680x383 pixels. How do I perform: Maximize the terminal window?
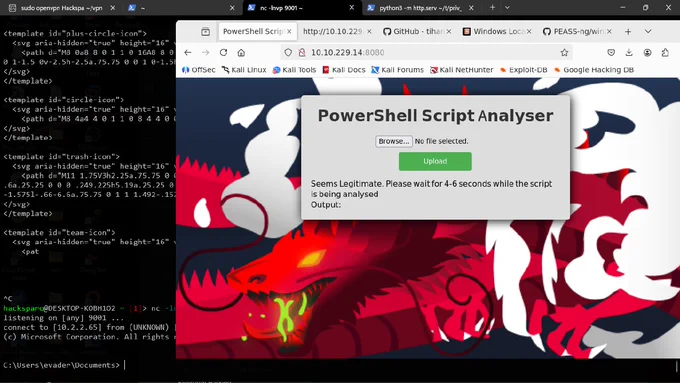(x=645, y=7)
